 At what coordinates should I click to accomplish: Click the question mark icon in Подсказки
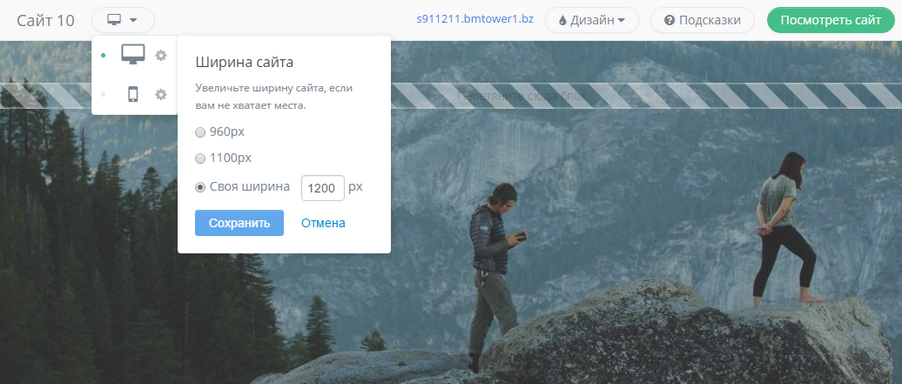tap(669, 20)
